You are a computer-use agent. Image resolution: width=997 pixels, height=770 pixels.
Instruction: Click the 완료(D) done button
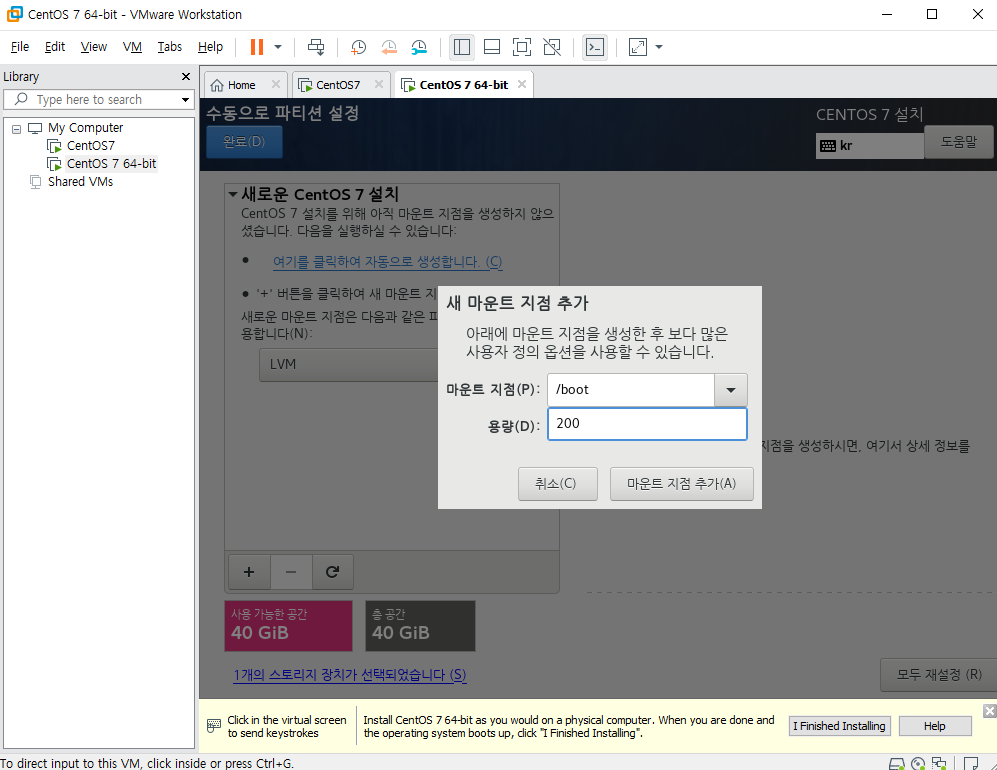(244, 142)
